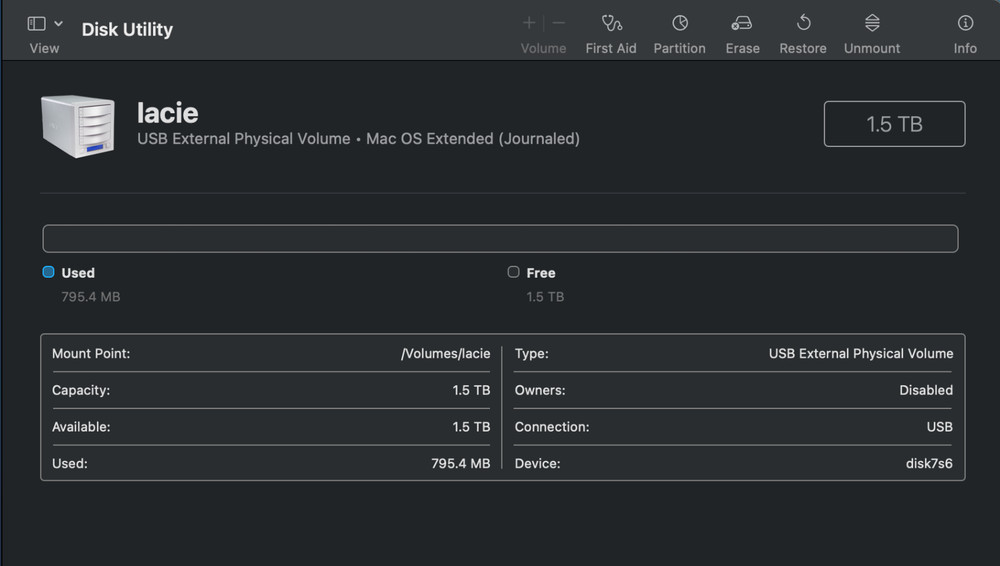This screenshot has height=566, width=1000.
Task: Click the Disk Utility window title
Action: point(127,29)
